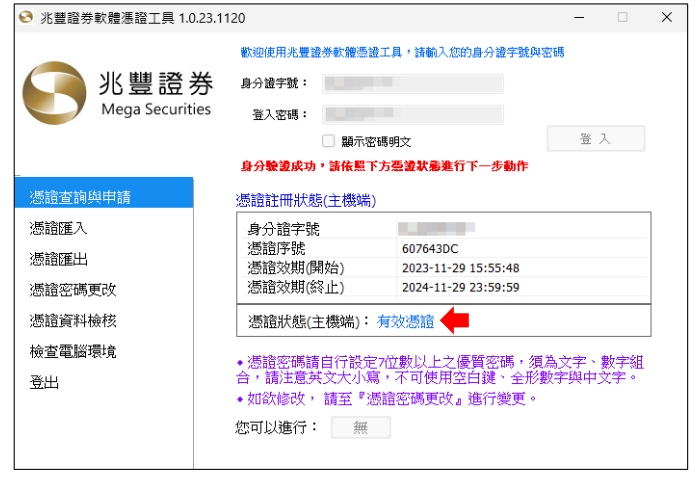Image resolution: width=700 pixels, height=480 pixels.
Task: Click the 有效憑證 status link
Action: coord(406,321)
